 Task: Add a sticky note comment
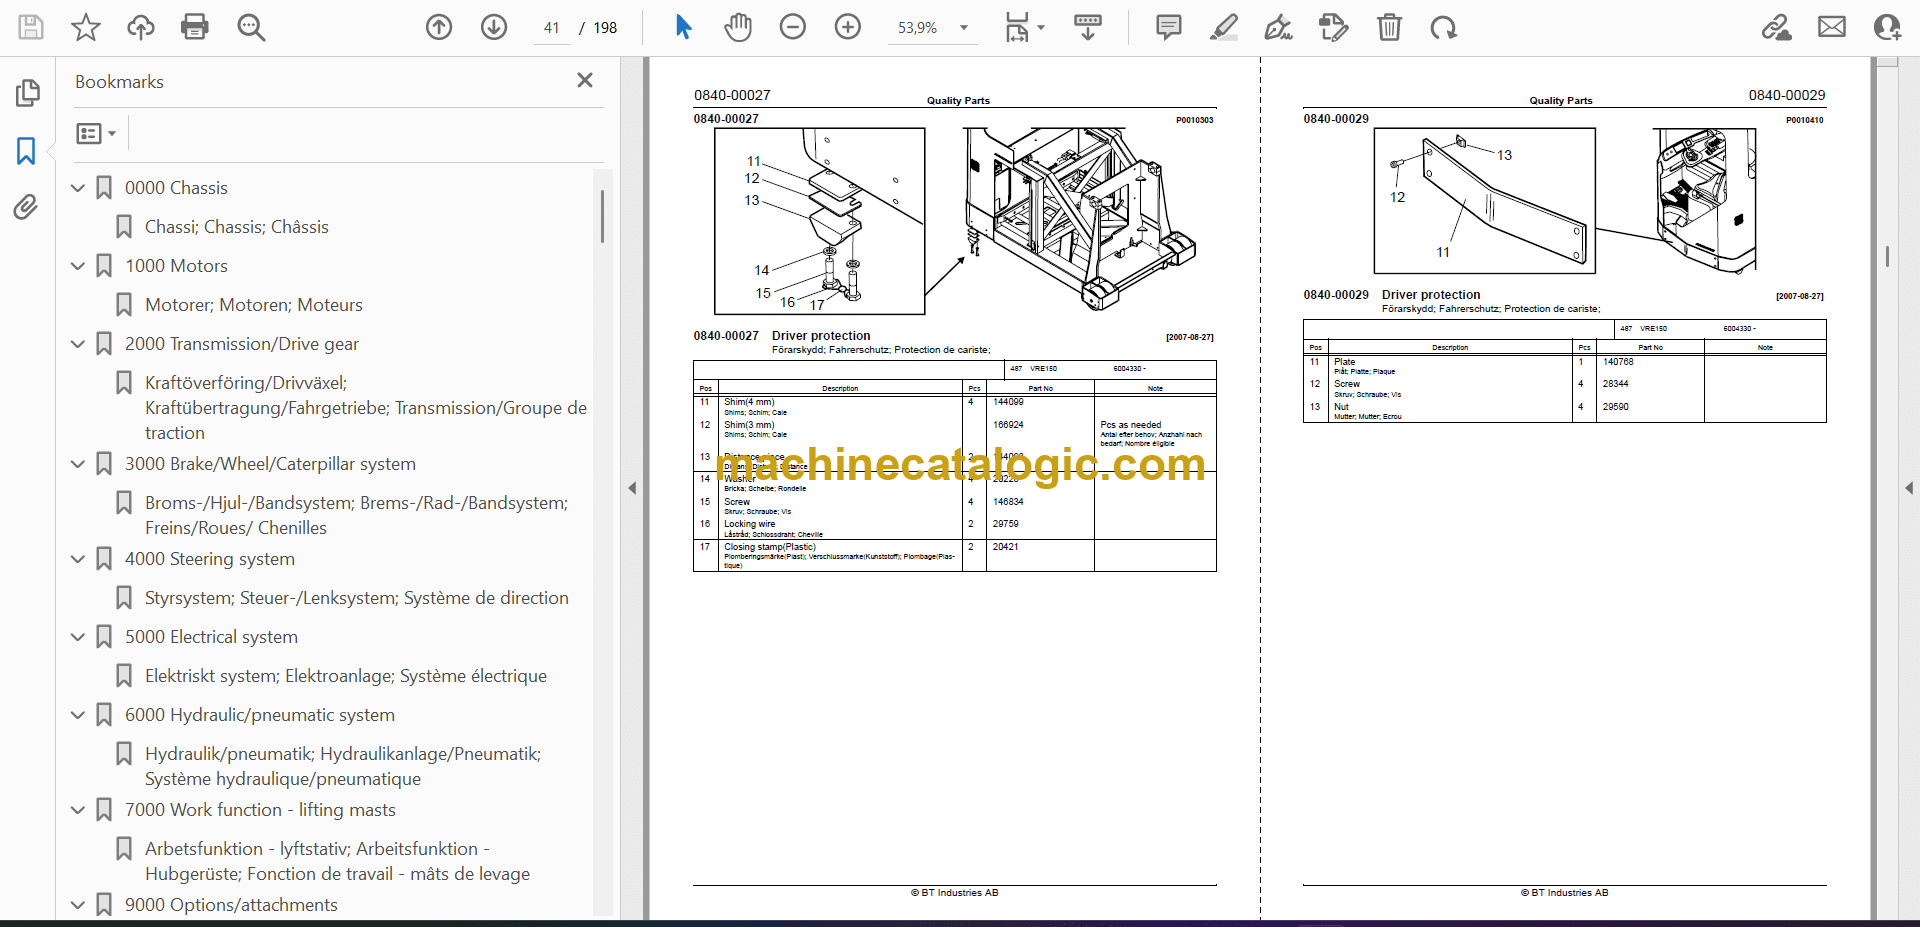pos(1168,27)
